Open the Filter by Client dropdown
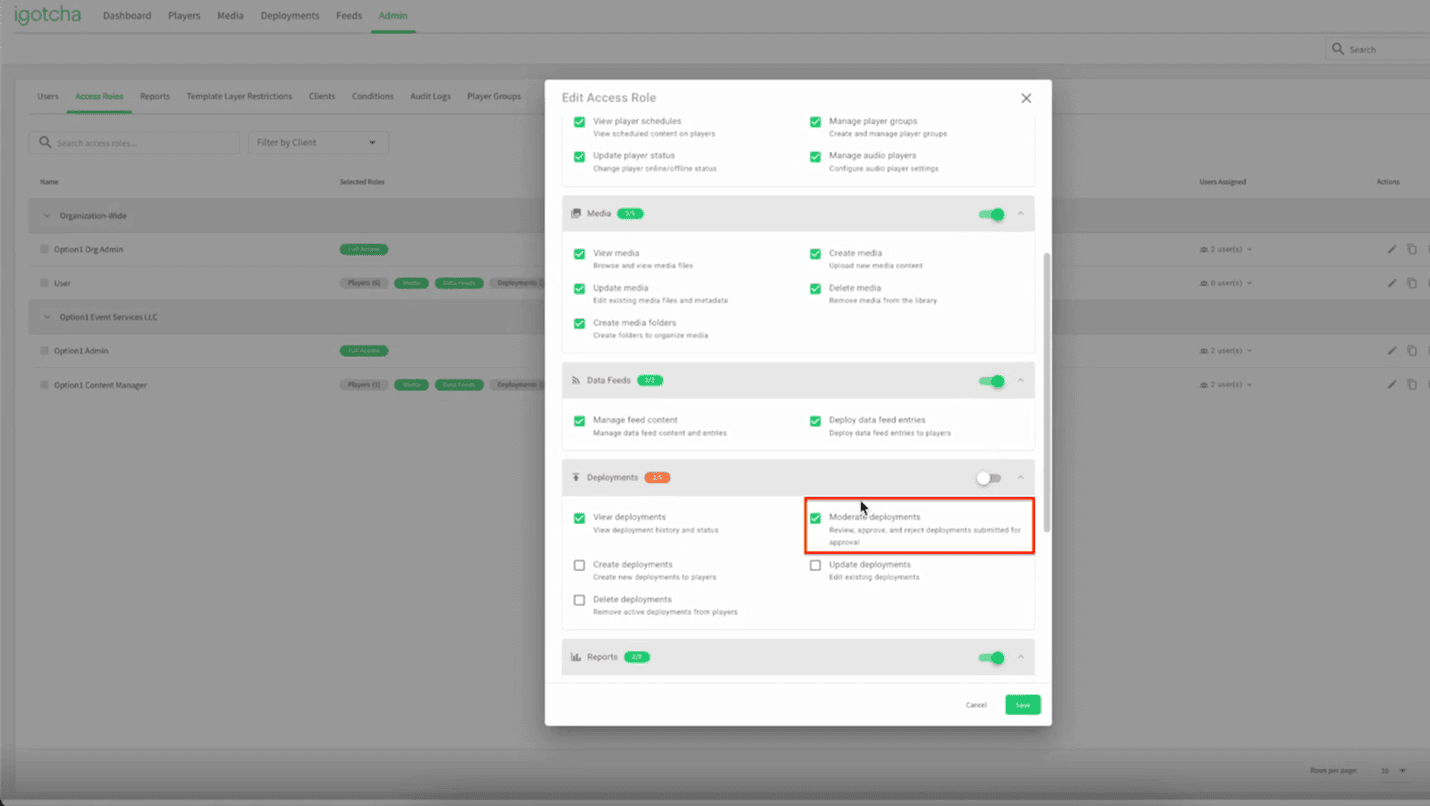 pos(318,143)
